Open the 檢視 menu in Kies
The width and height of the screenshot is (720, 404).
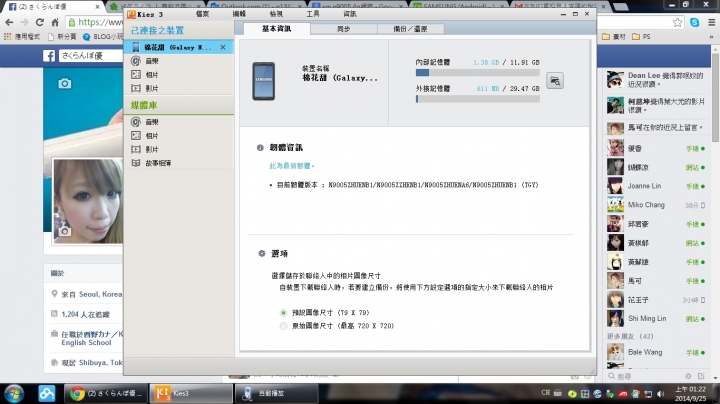(276, 14)
